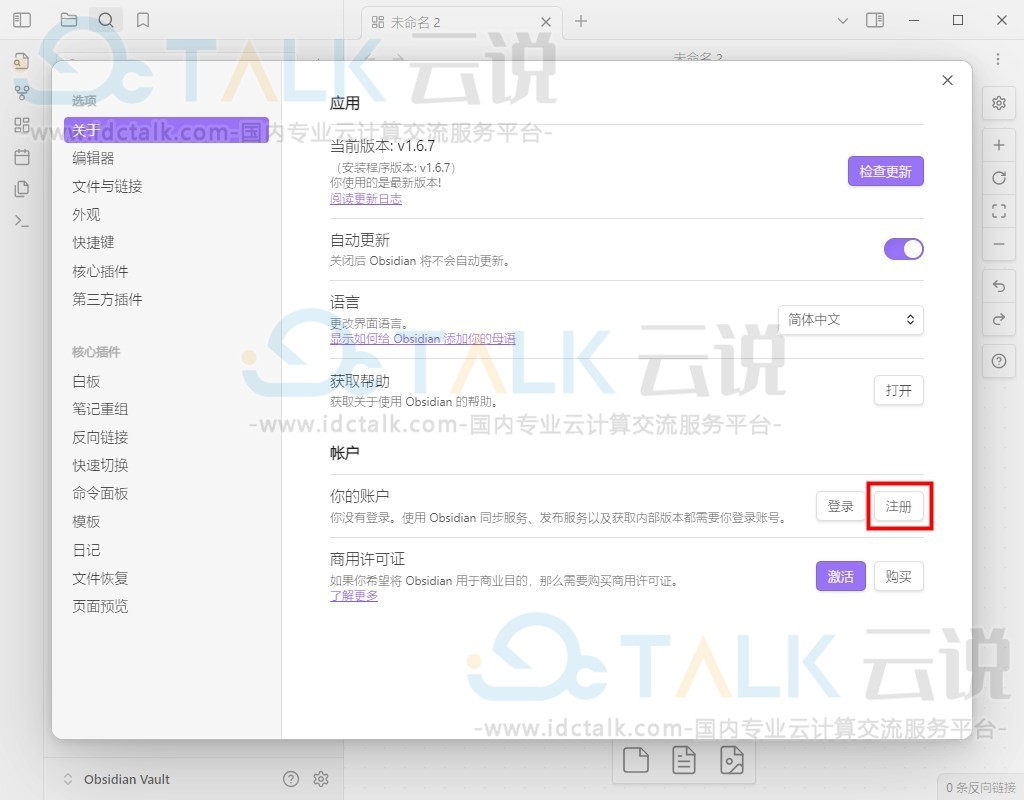Screen dimensions: 1024x800
Task: Close the 未命名 2 tab
Action: tap(546, 22)
